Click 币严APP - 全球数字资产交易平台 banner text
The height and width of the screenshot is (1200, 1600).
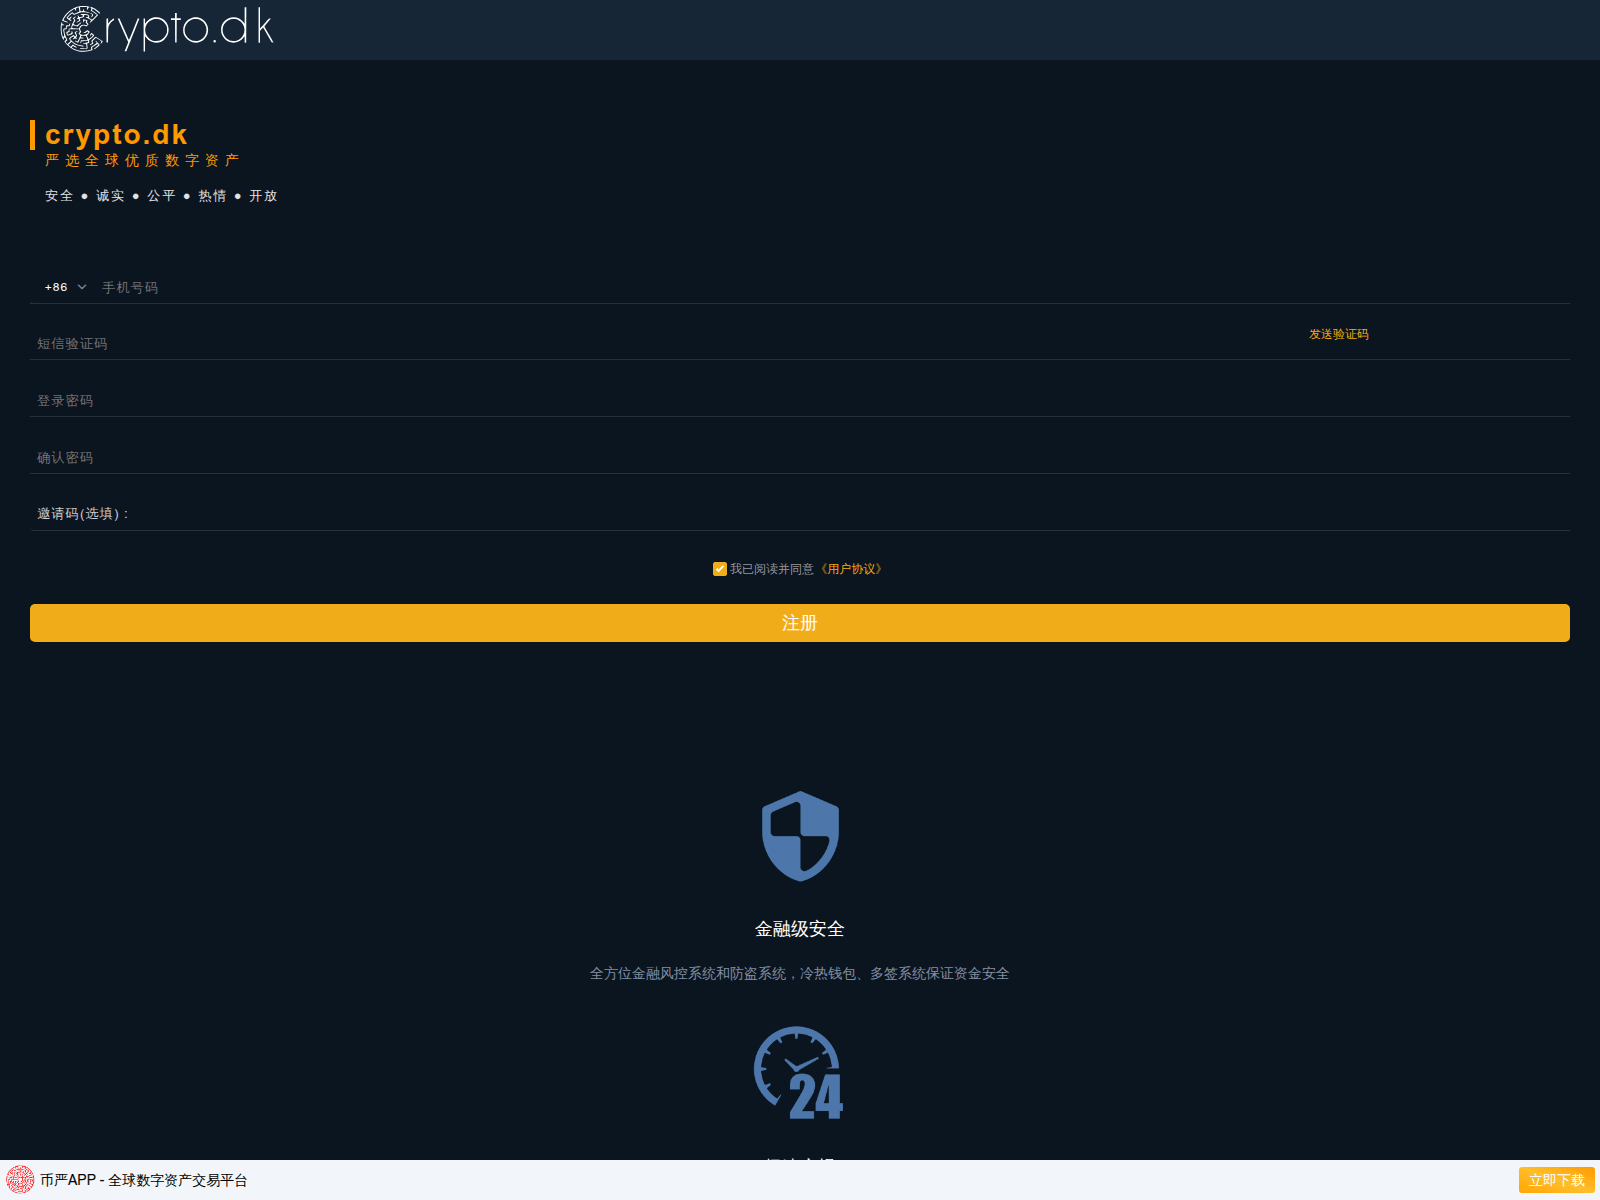coord(144,1180)
